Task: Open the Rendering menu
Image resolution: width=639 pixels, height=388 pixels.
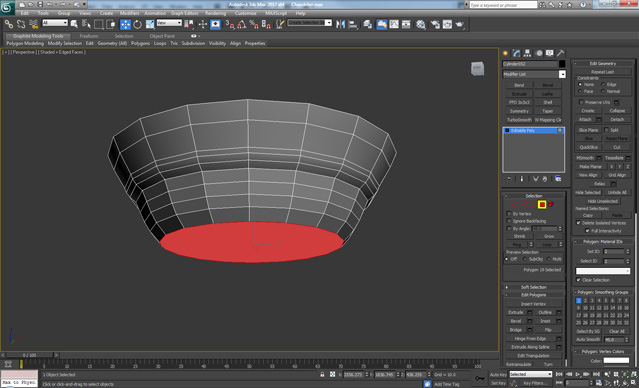Action: tap(216, 13)
